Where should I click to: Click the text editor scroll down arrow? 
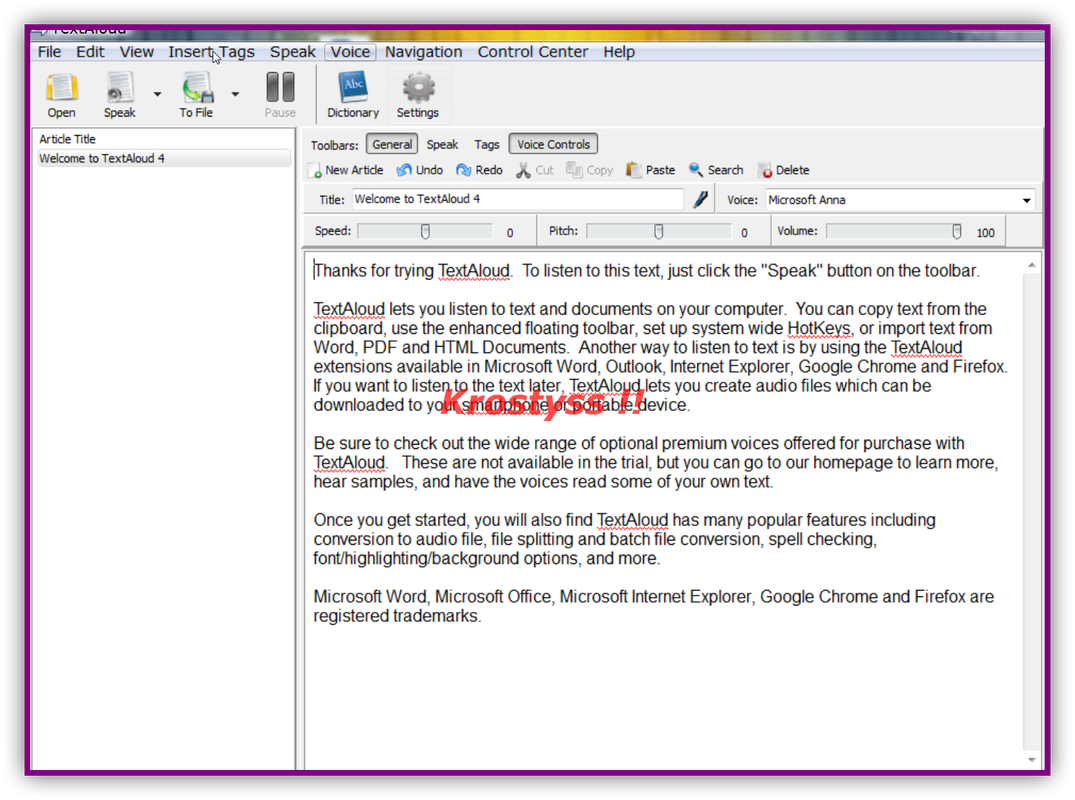point(1031,759)
